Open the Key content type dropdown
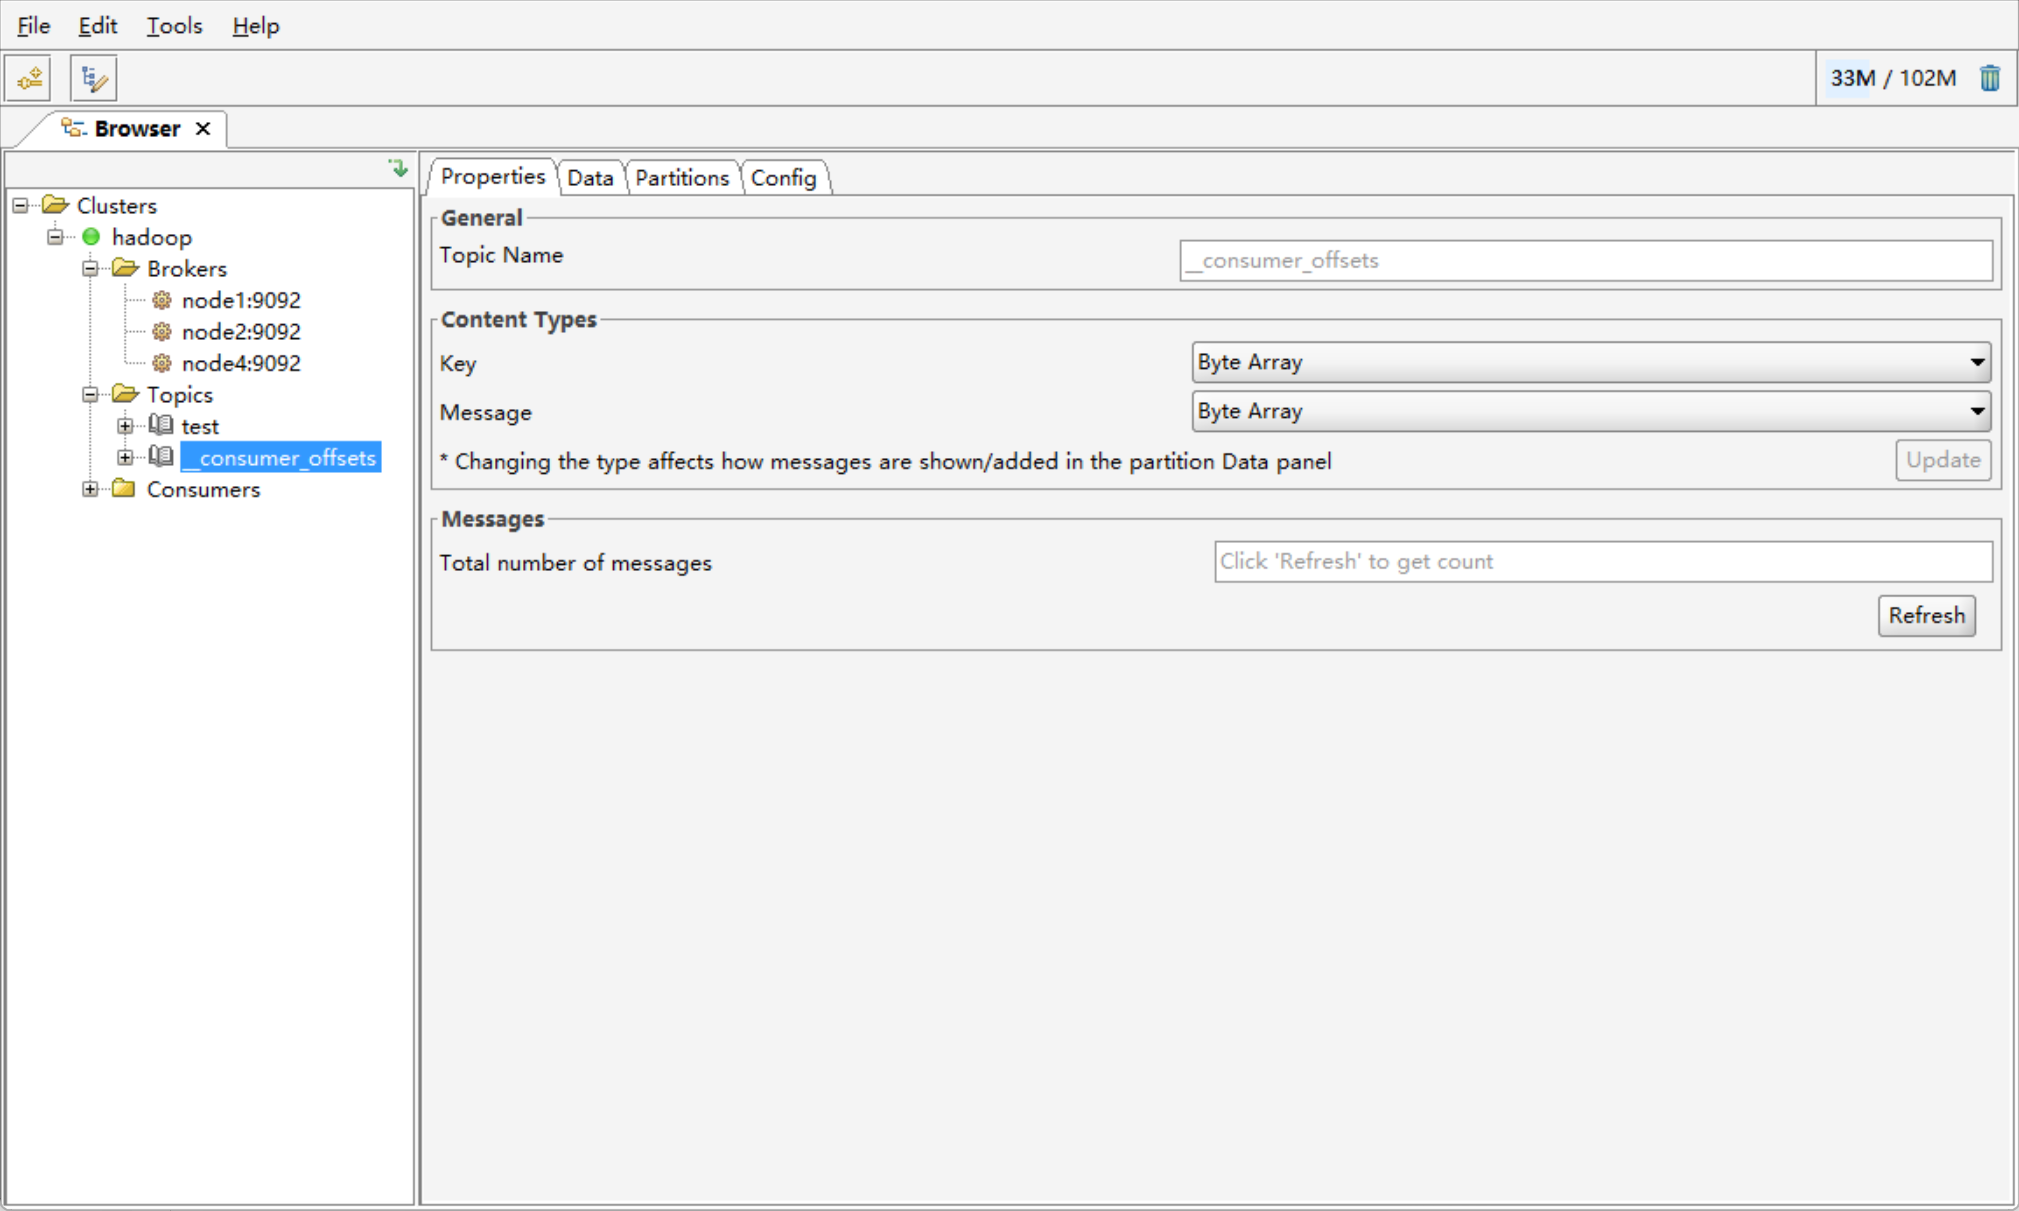 point(1590,362)
